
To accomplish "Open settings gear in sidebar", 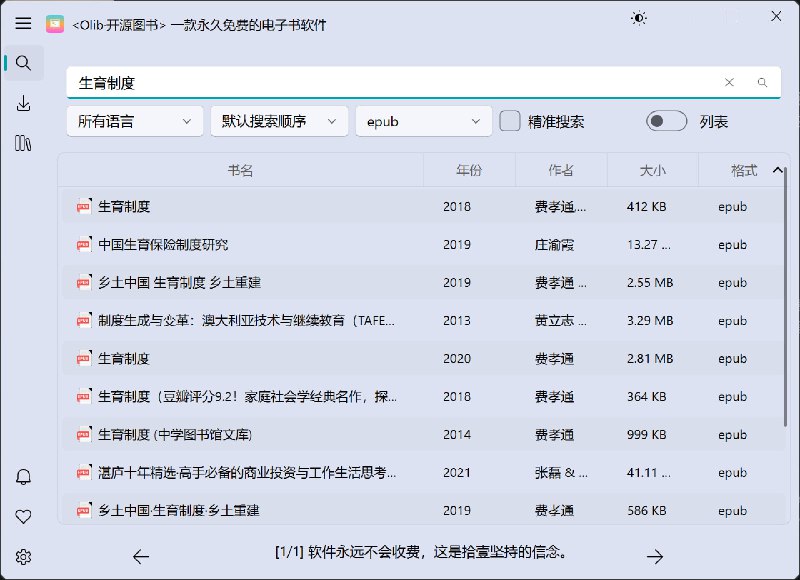I will click(x=24, y=557).
